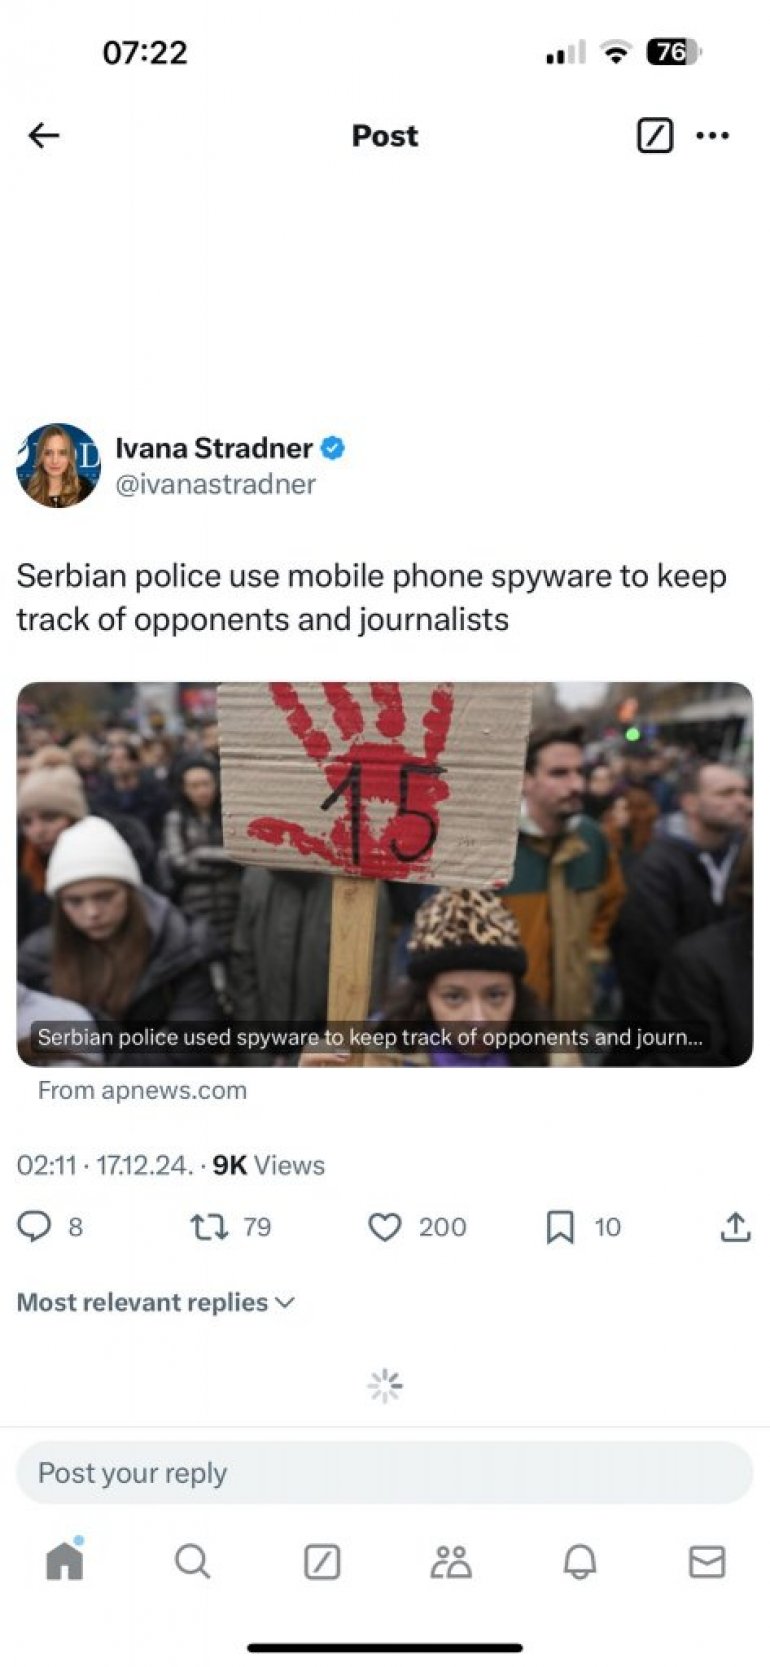Open the apnews.com article preview image

click(385, 874)
